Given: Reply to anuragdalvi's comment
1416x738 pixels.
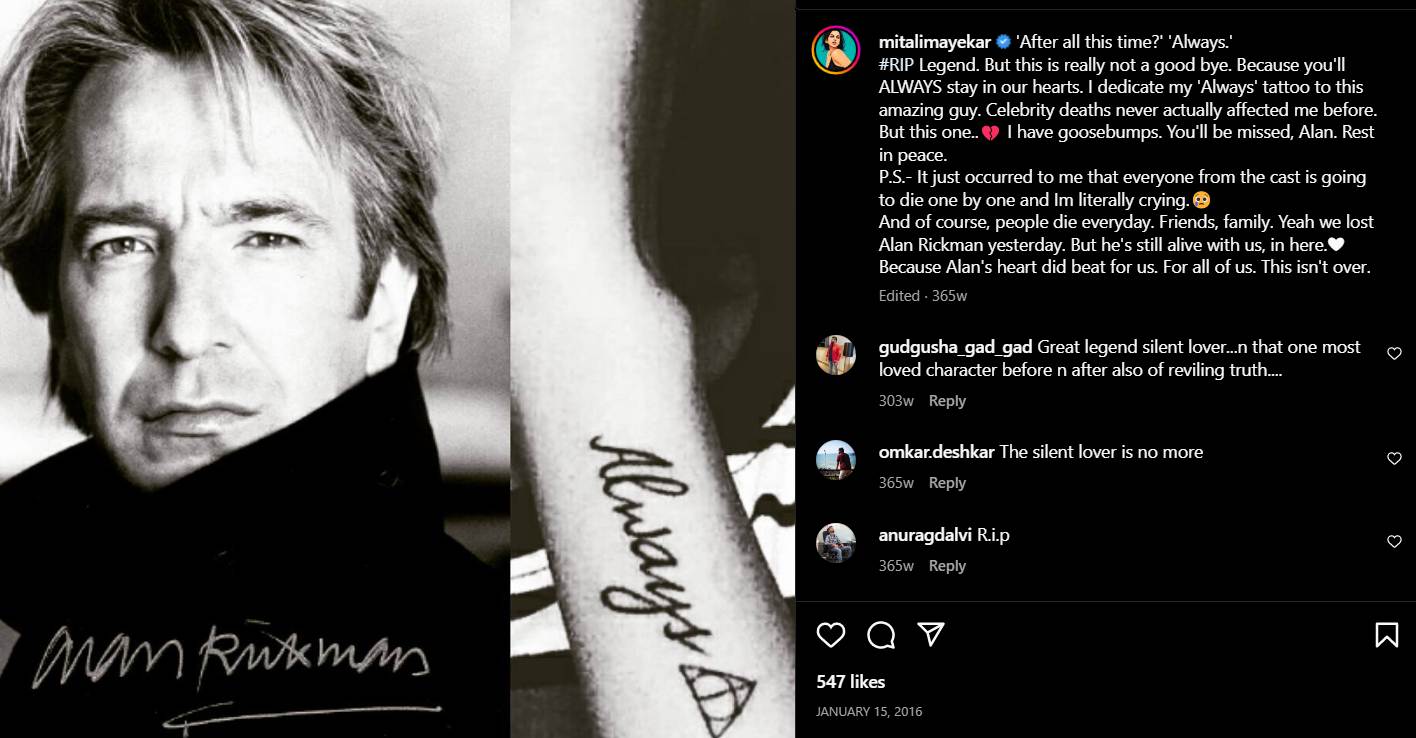Looking at the screenshot, I should [947, 566].
